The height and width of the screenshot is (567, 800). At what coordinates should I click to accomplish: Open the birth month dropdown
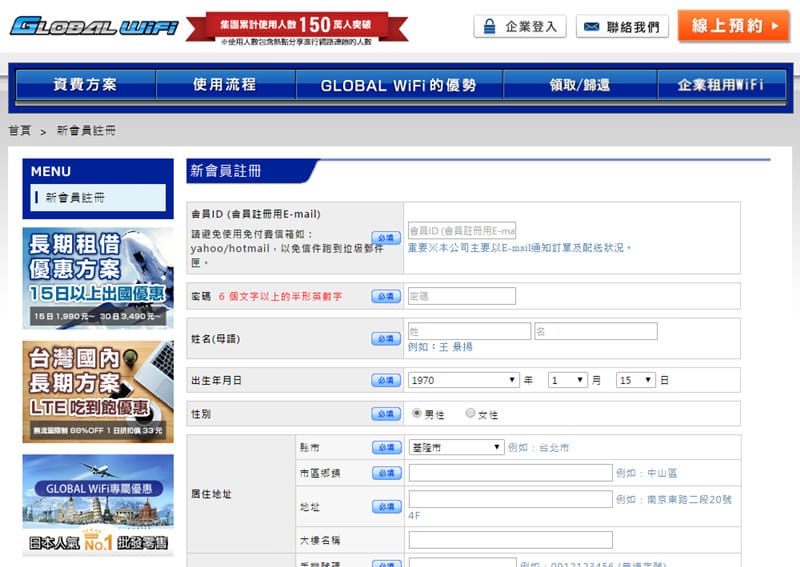tap(568, 380)
